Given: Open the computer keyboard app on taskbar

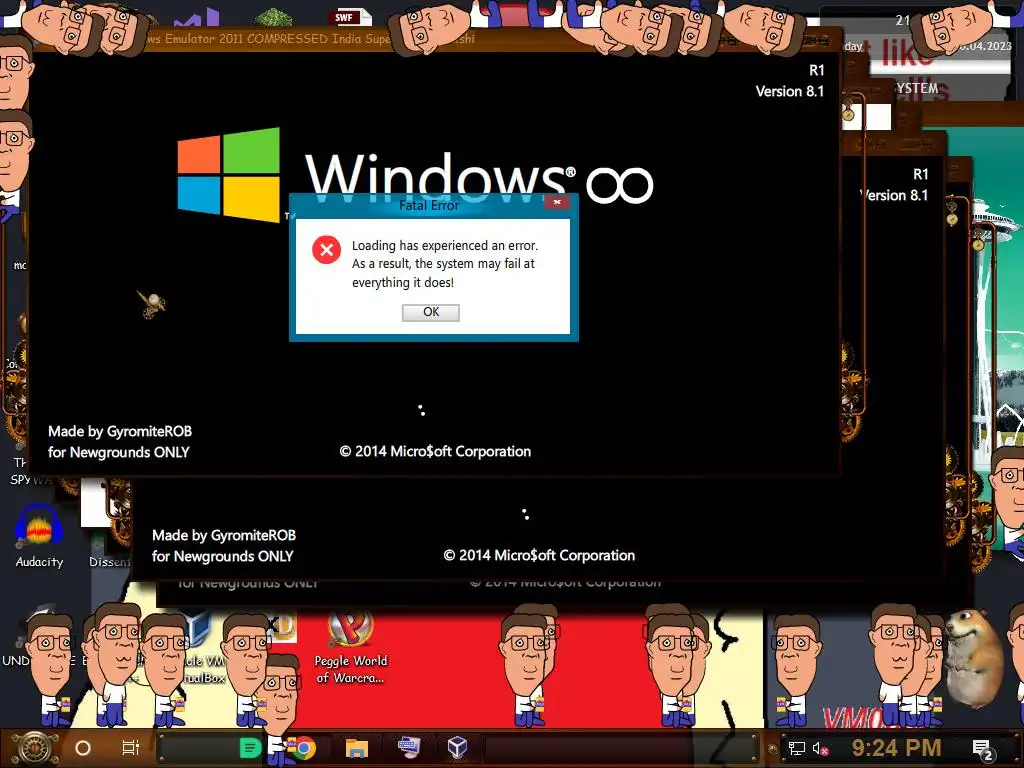Looking at the screenshot, I should 409,746.
